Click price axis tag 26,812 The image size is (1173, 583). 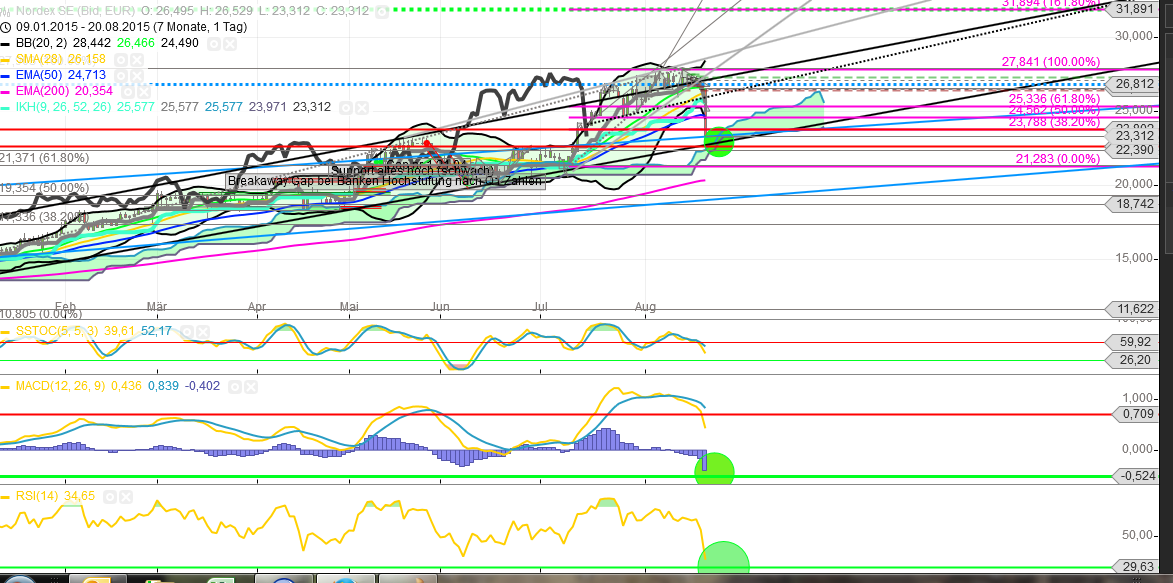(x=1132, y=83)
